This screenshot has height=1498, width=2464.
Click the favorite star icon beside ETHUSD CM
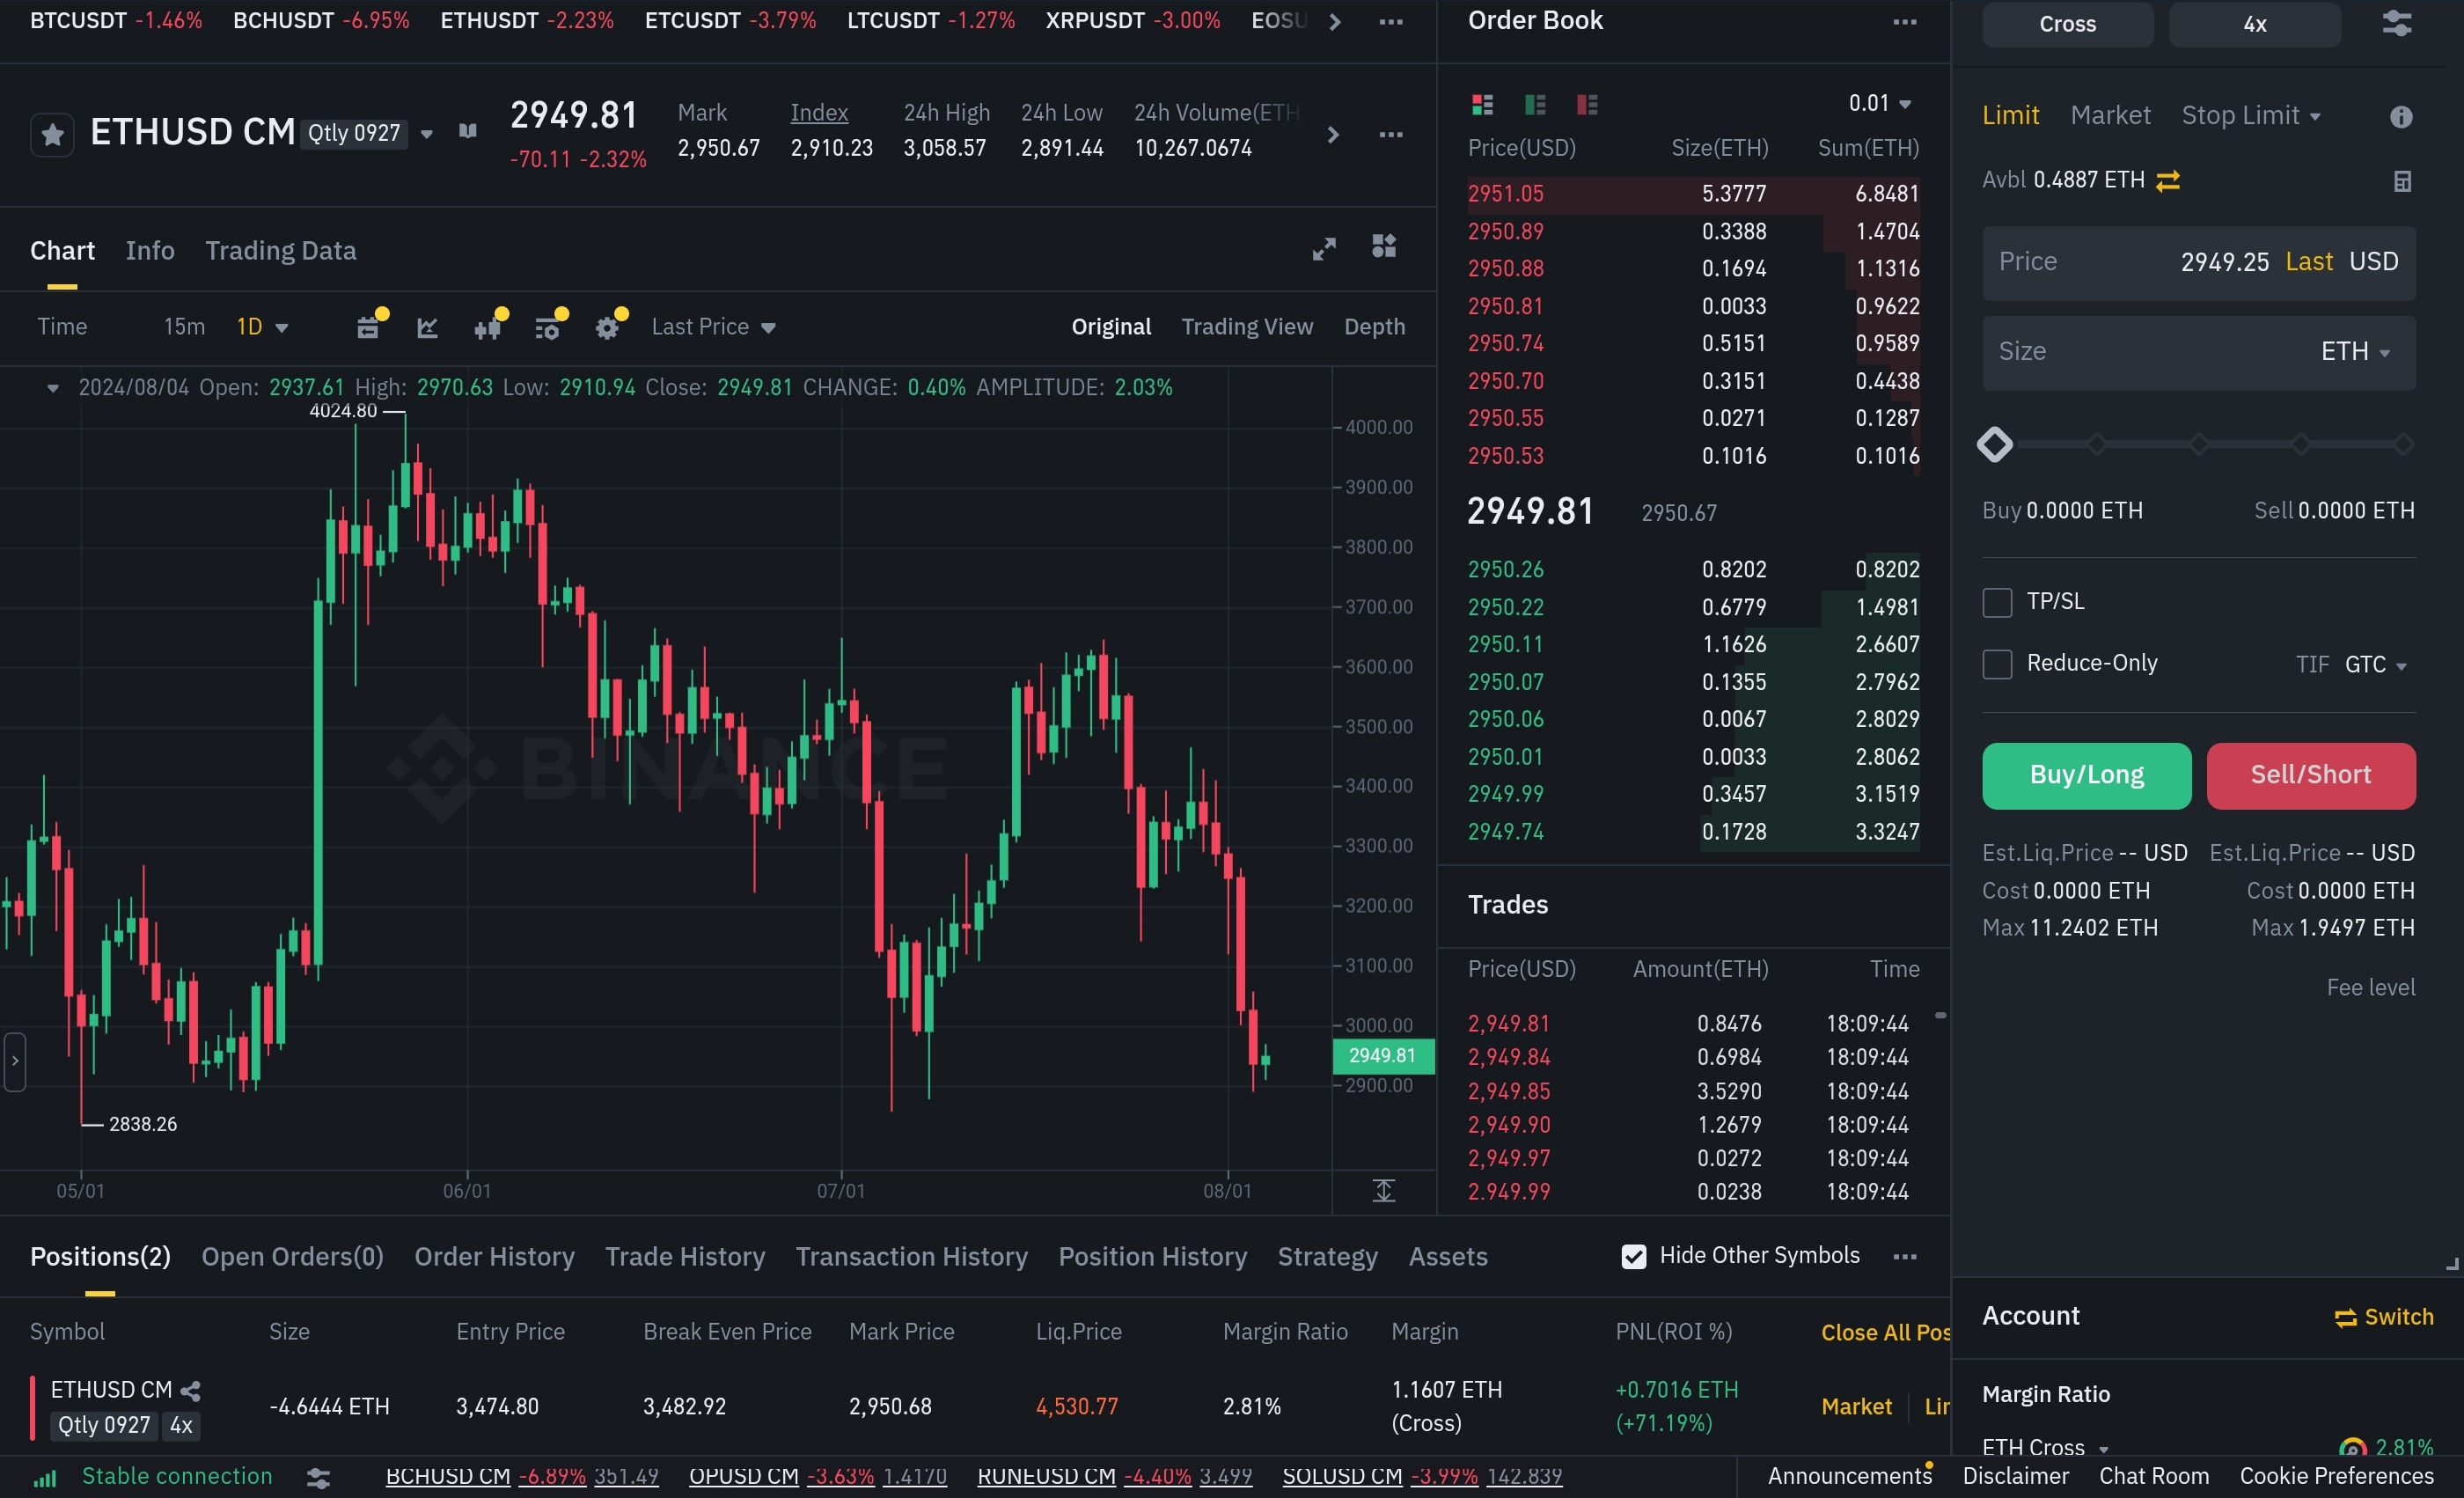[52, 134]
